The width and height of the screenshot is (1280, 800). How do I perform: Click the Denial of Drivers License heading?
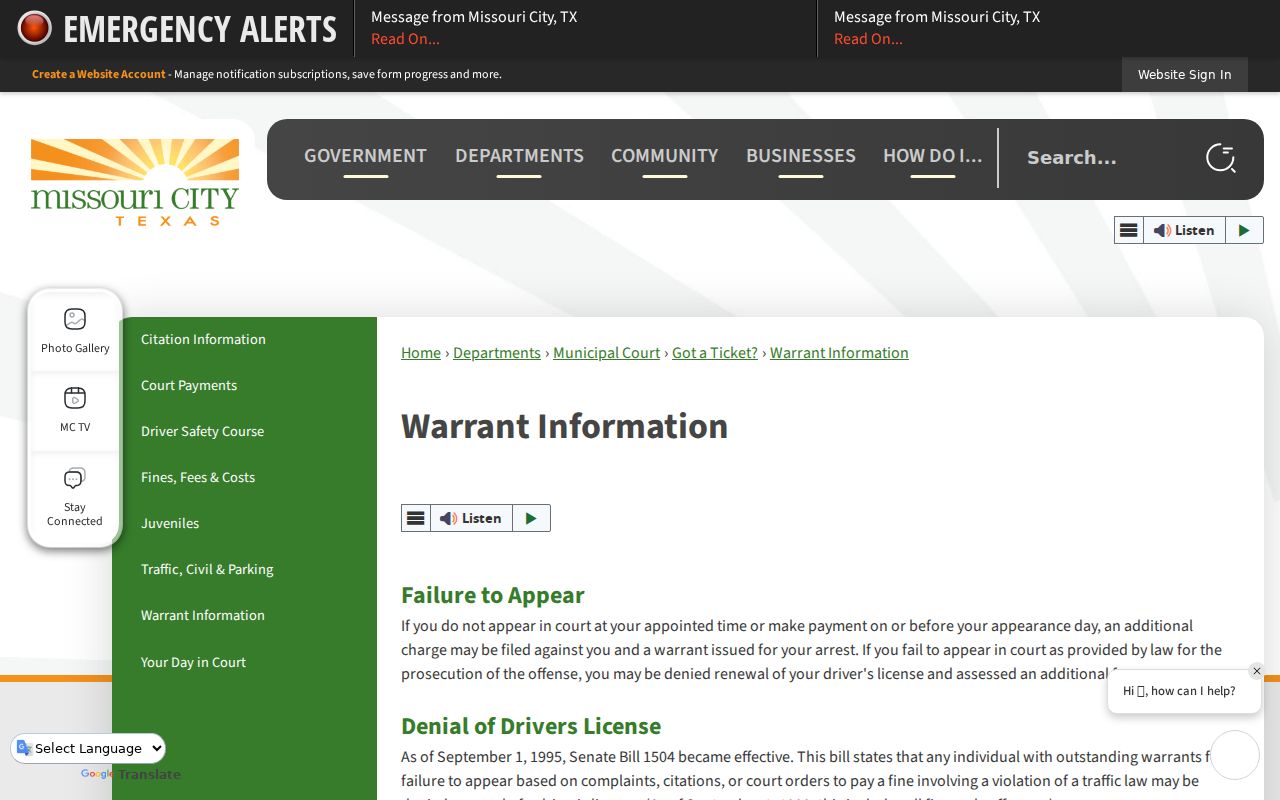(531, 726)
